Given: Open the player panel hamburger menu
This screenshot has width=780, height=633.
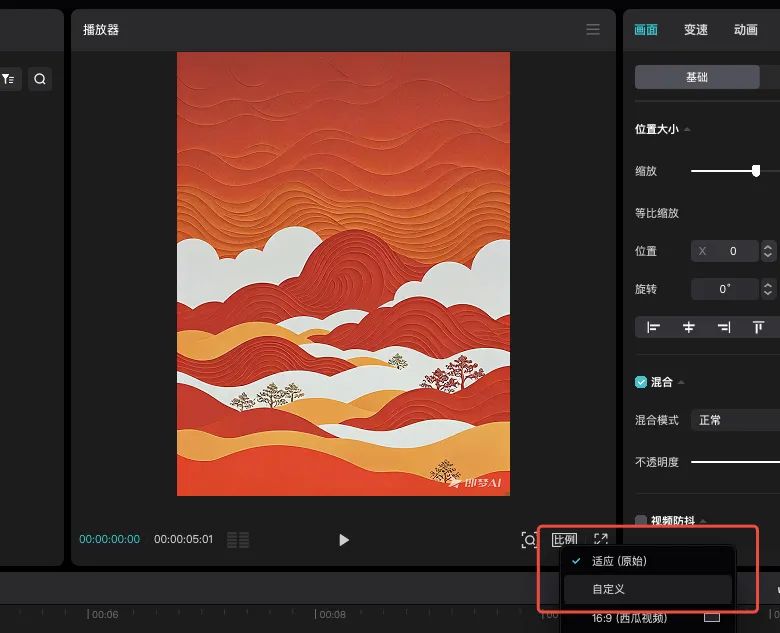Looking at the screenshot, I should [593, 30].
